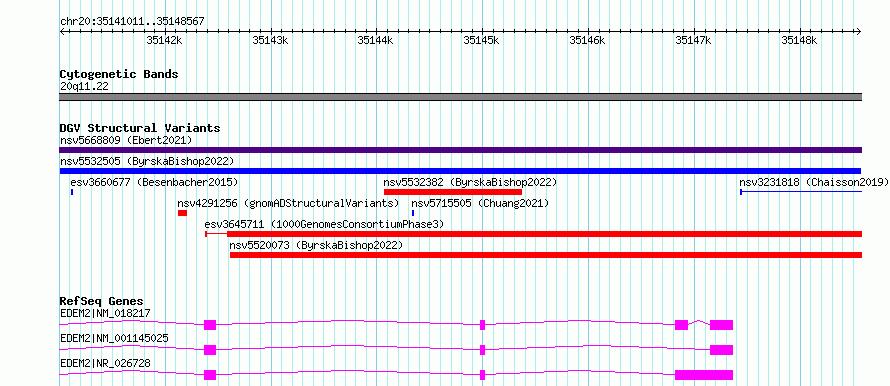Open nsv3231818 (Chaisson2019) variant label

[813, 182]
